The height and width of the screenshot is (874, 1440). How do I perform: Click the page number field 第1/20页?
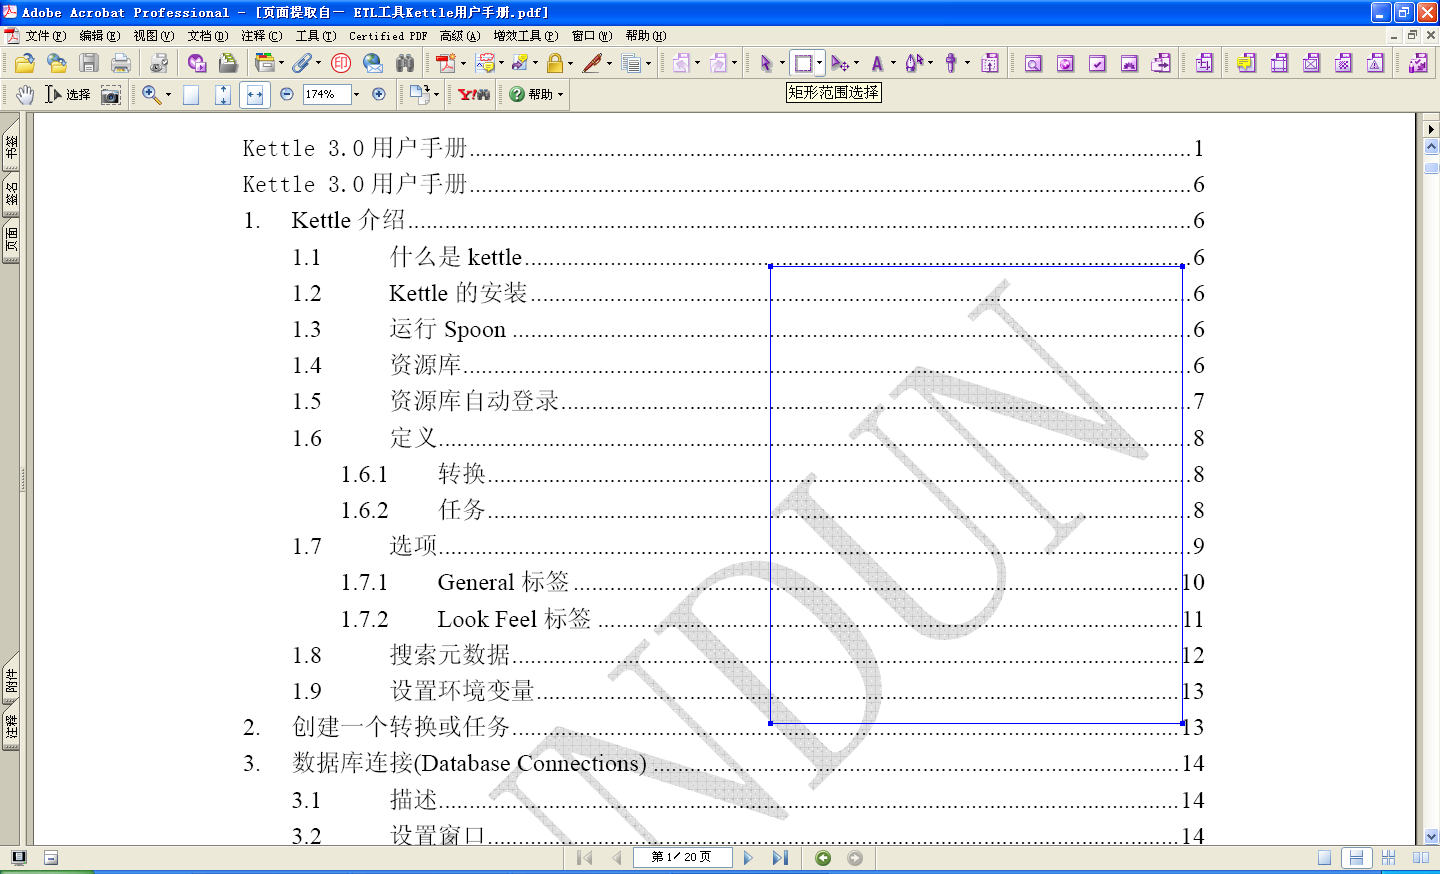coord(682,857)
